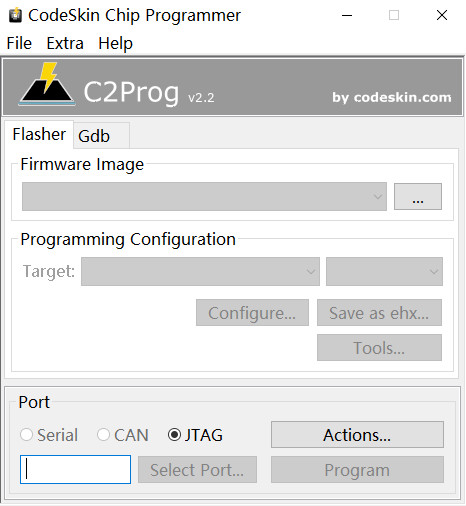Open the File menu

point(19,43)
